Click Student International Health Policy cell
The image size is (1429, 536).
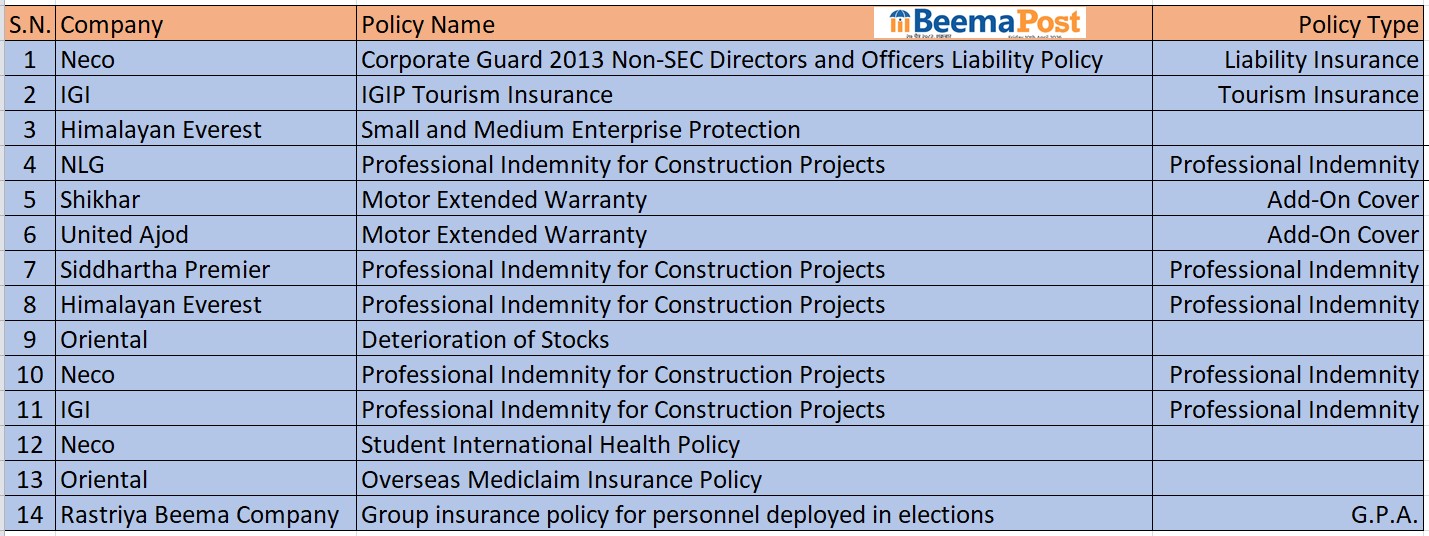pos(550,445)
